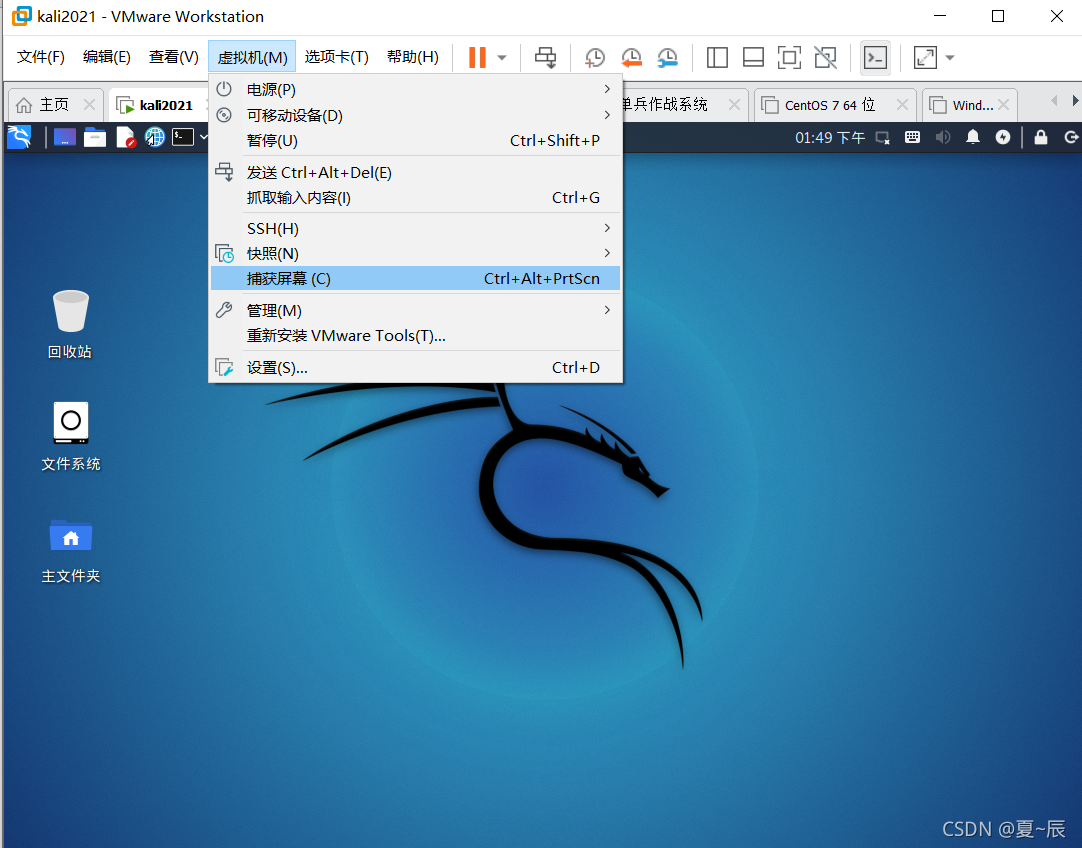The image size is (1082, 848).
Task: Switch to the kali2021 tab
Action: click(x=157, y=105)
